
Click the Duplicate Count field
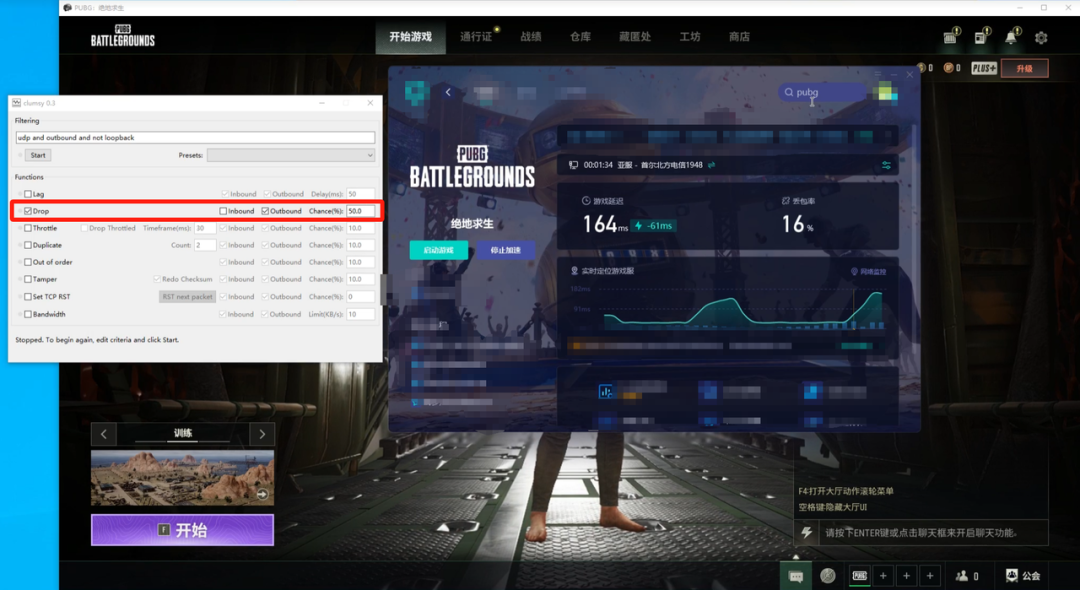point(205,245)
